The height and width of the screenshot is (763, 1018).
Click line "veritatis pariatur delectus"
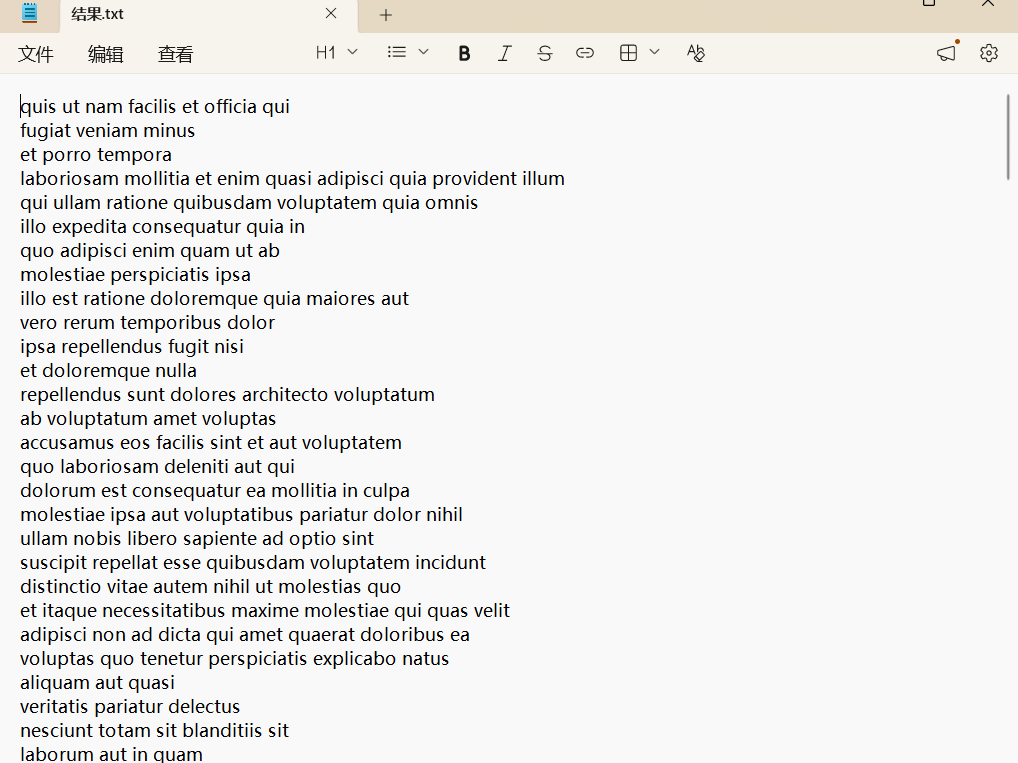(130, 707)
